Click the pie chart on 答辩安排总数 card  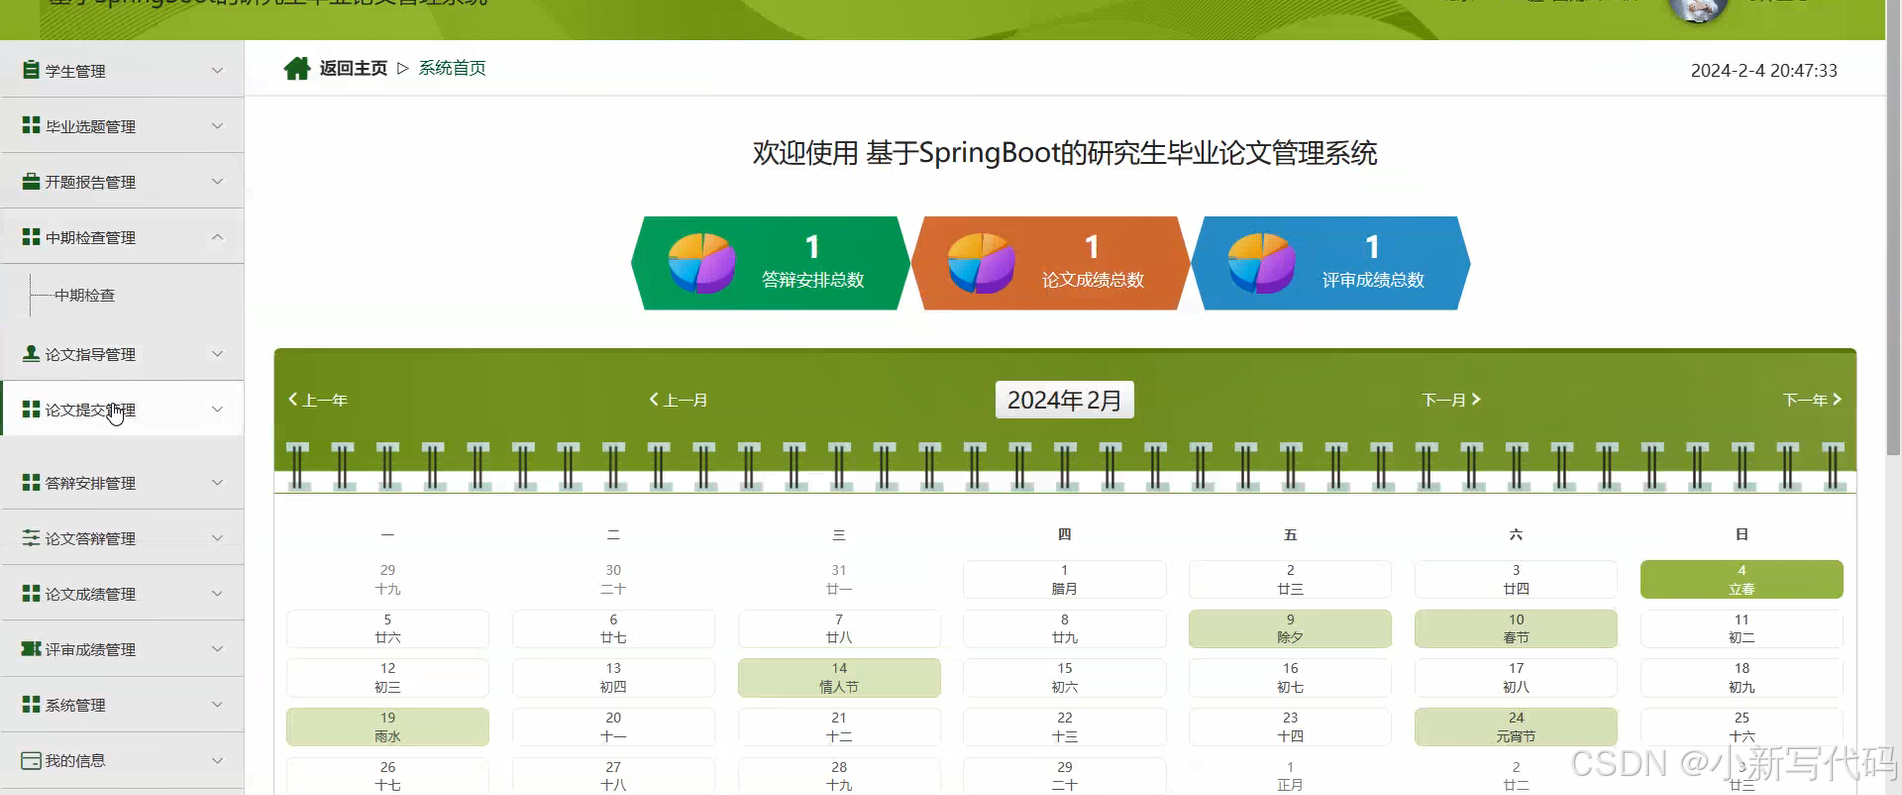click(702, 263)
